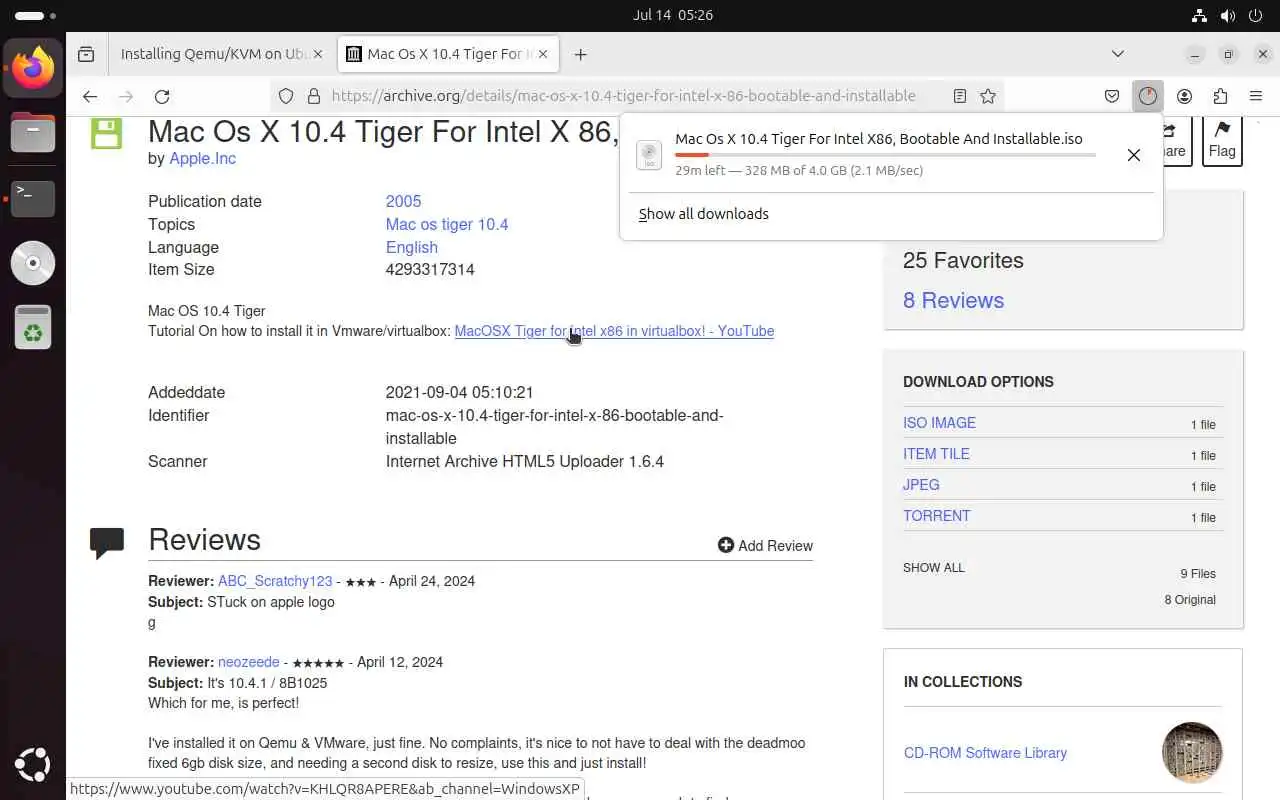Select the Mac Os X 10.4 Tiger tab
This screenshot has height=800, width=1280.
[x=448, y=54]
